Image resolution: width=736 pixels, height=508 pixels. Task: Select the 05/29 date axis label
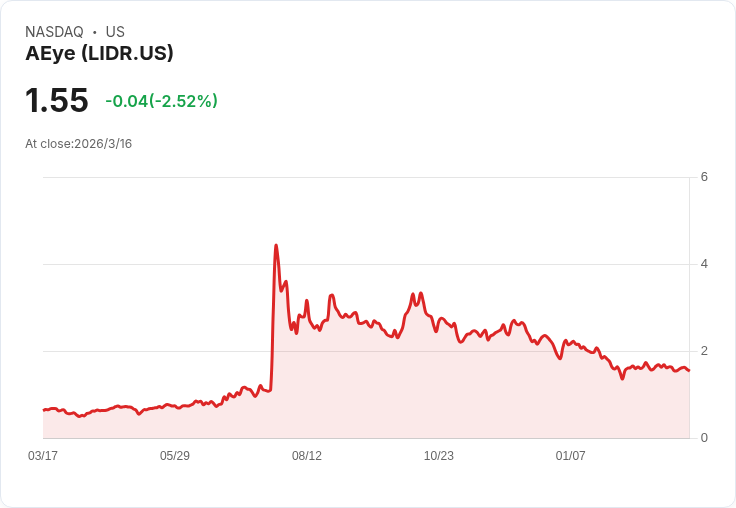click(x=175, y=456)
